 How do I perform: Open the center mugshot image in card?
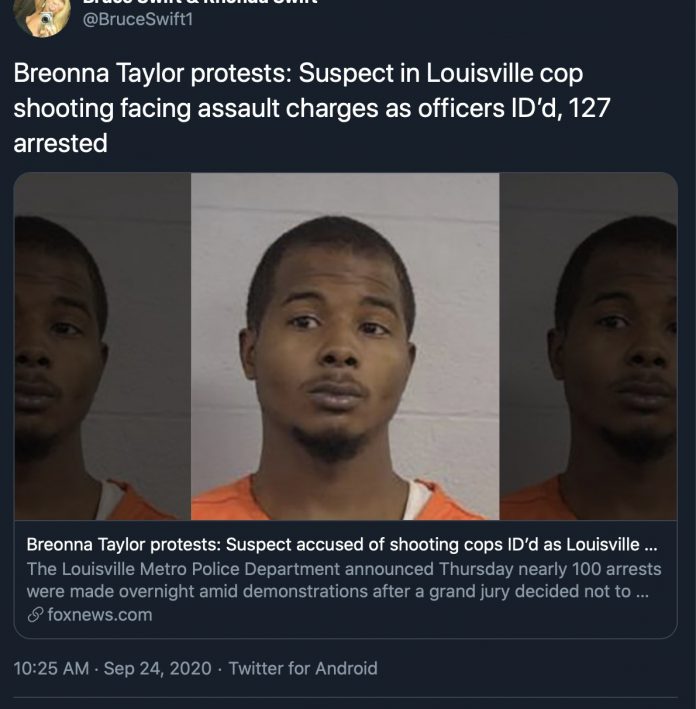pyautogui.click(x=345, y=346)
